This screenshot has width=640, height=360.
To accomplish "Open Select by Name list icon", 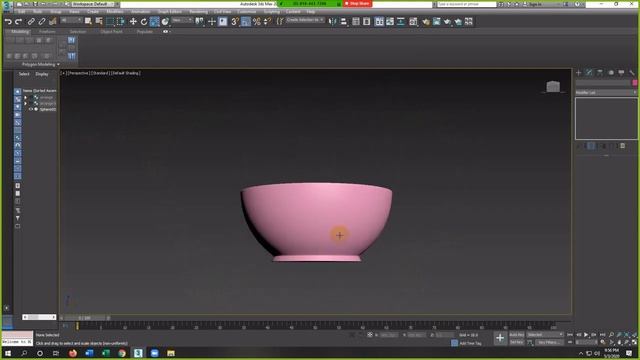I will (99, 22).
